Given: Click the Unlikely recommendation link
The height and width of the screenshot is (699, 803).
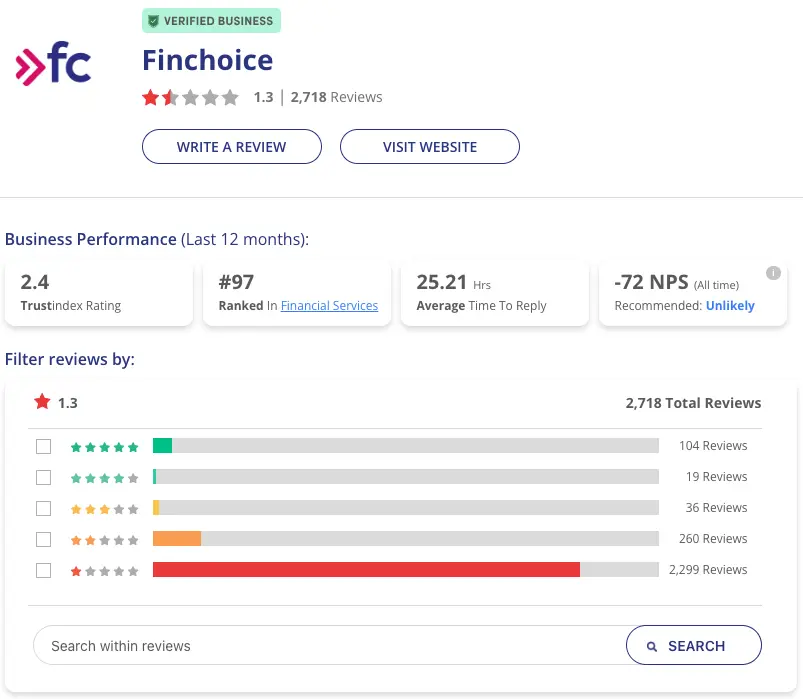Looking at the screenshot, I should (x=730, y=305).
